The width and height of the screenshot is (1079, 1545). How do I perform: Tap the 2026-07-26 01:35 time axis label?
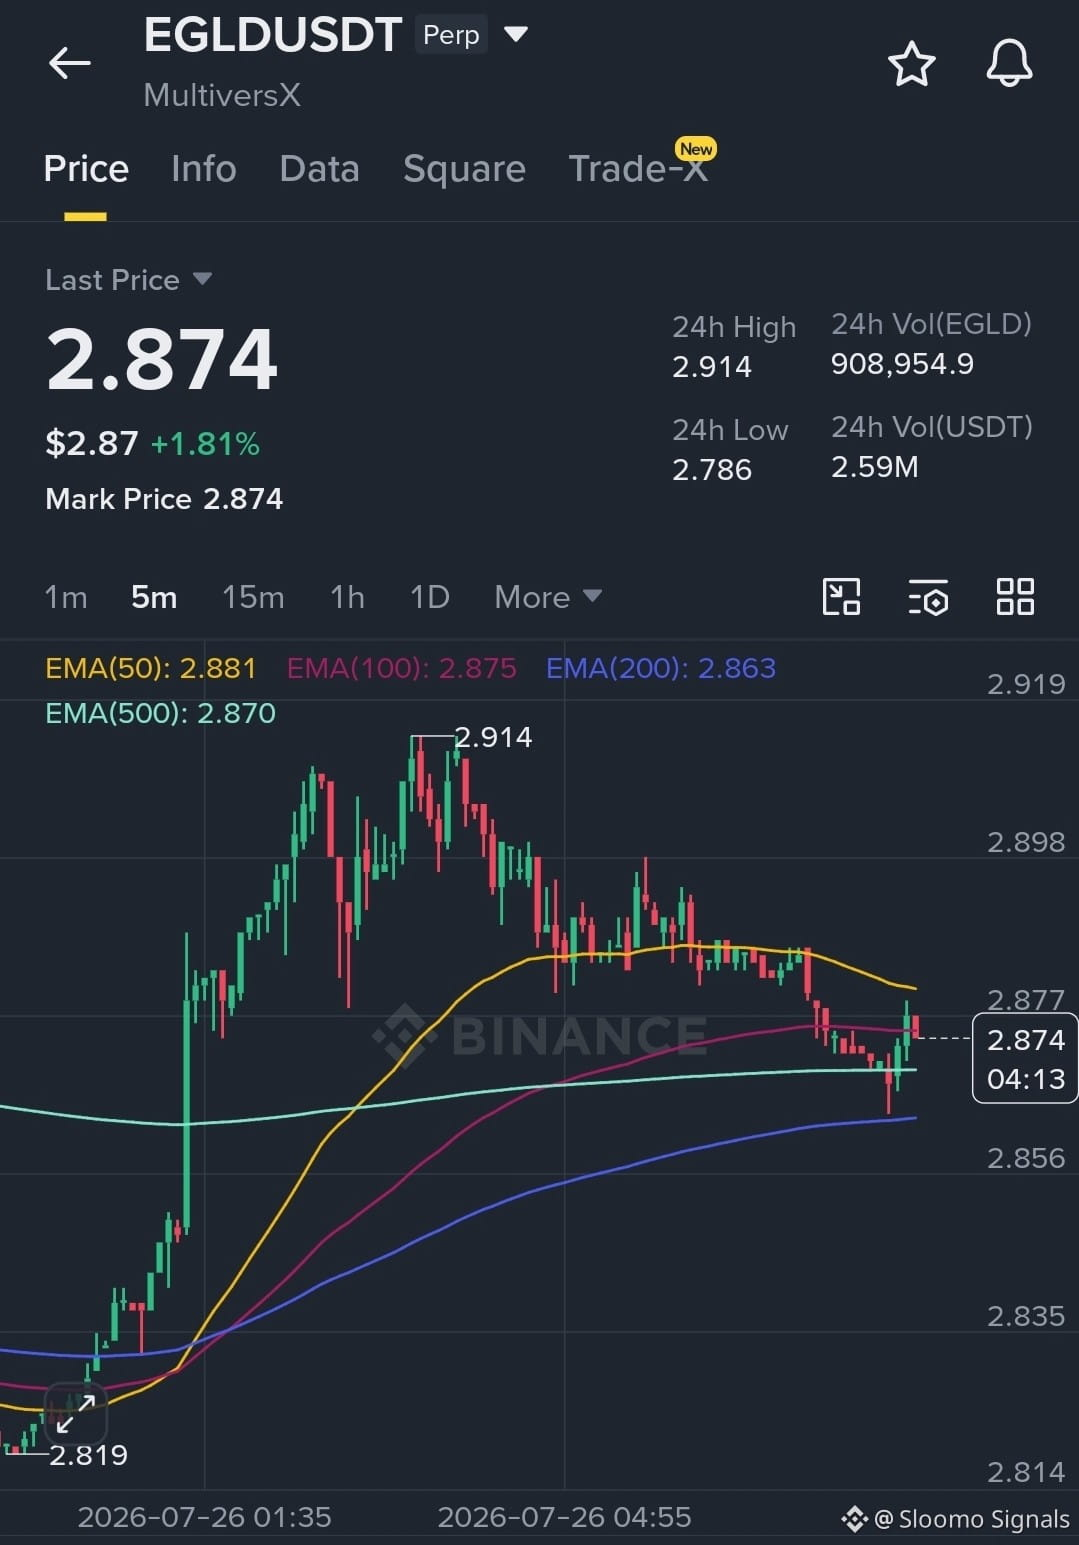204,1517
